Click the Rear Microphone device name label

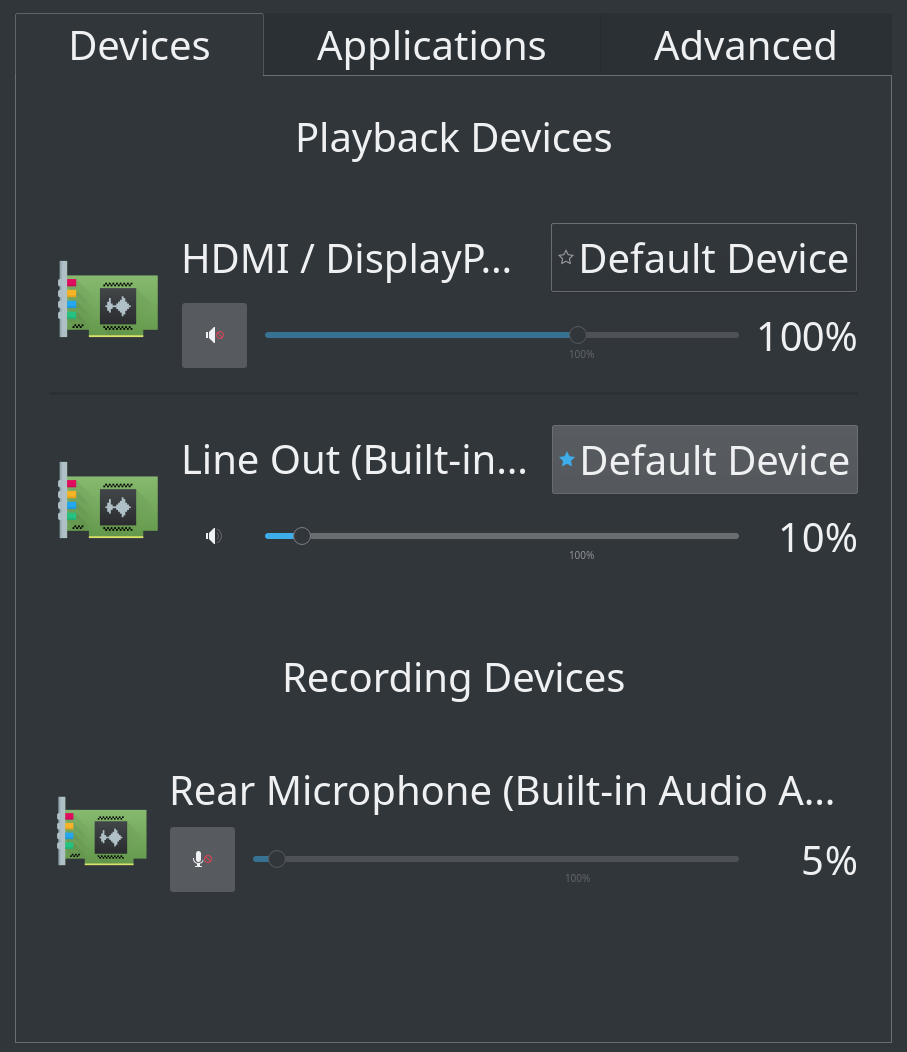point(502,792)
